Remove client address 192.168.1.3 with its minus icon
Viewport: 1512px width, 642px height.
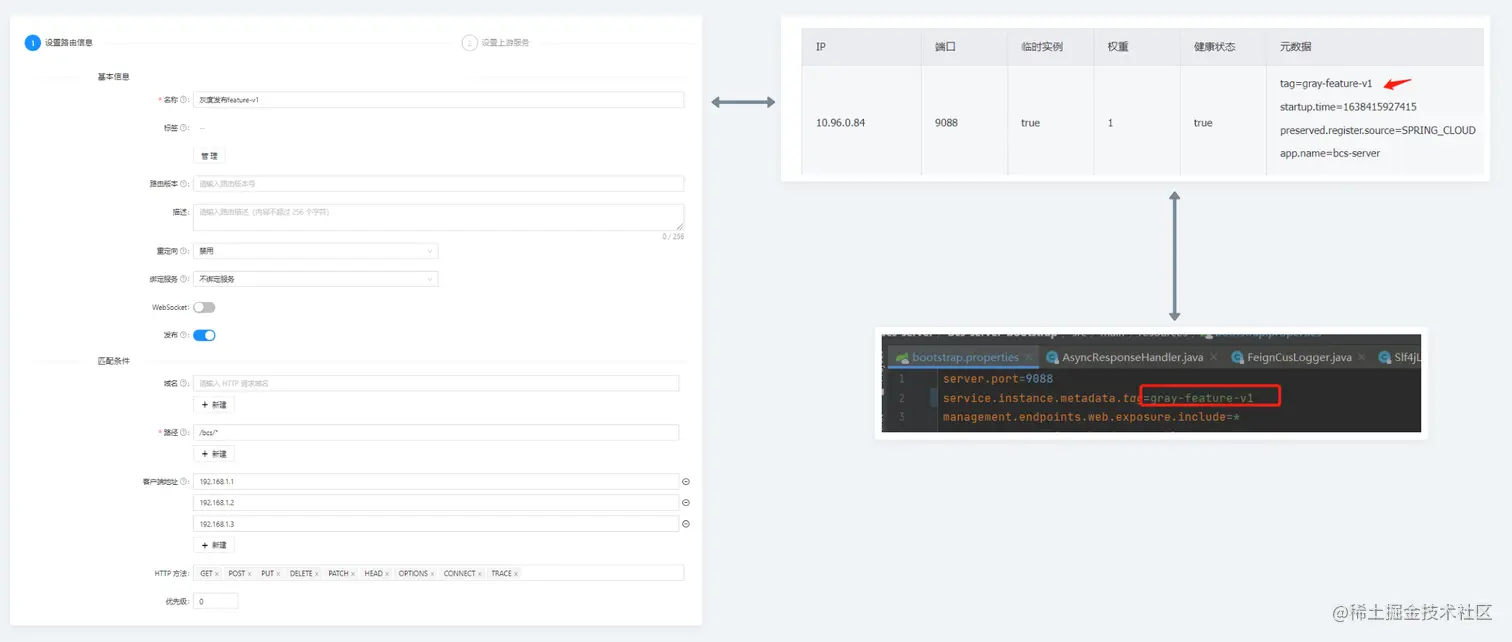(x=686, y=523)
